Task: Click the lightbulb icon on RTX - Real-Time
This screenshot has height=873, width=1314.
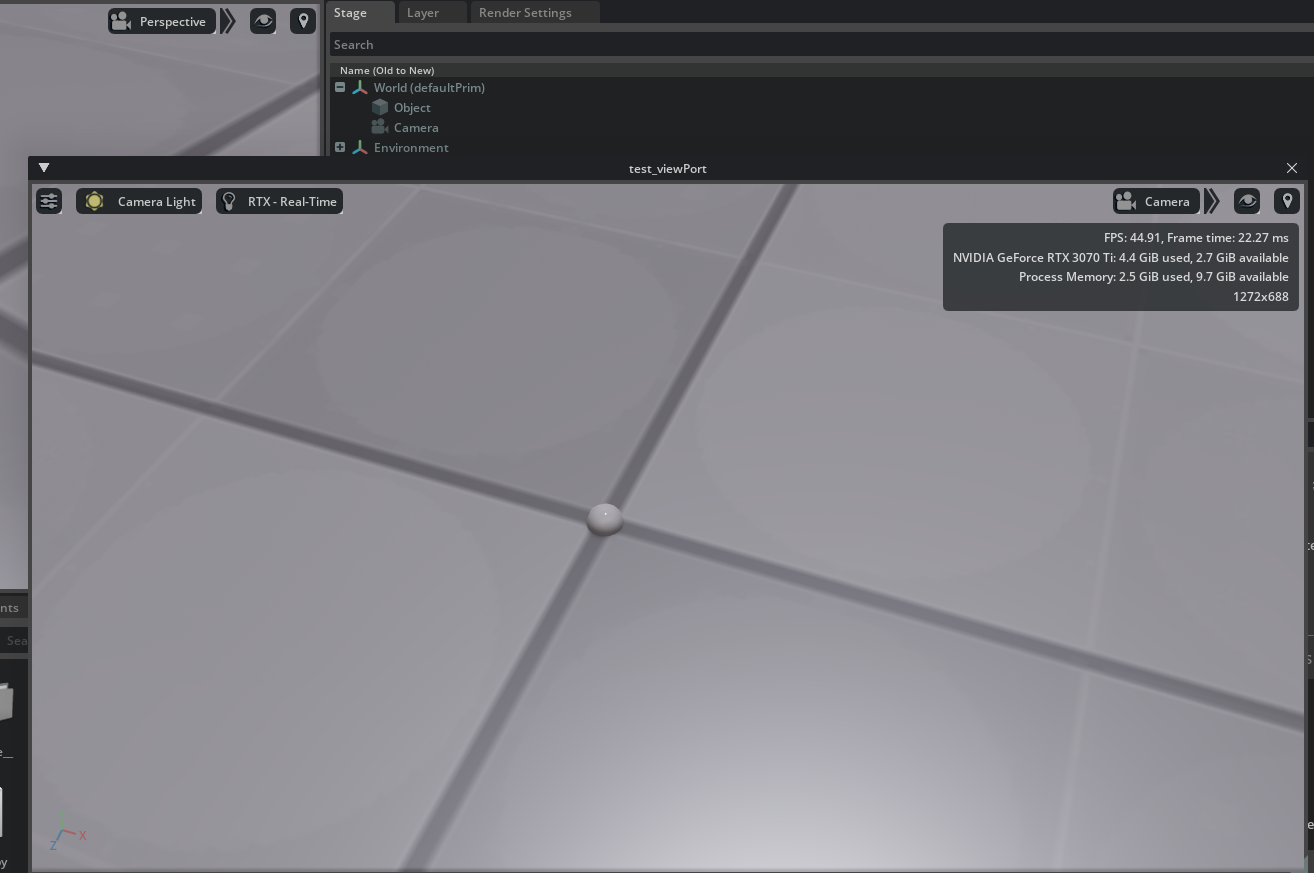Action: point(229,201)
